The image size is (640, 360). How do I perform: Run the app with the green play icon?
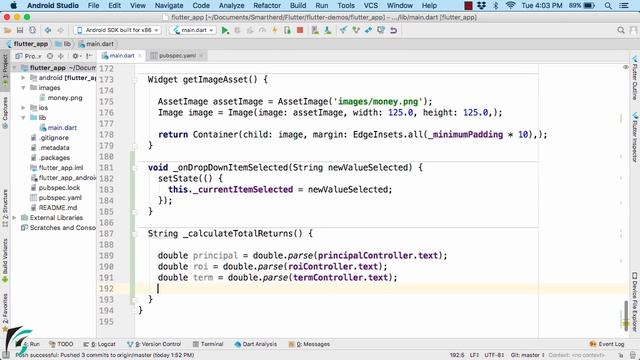(225, 30)
